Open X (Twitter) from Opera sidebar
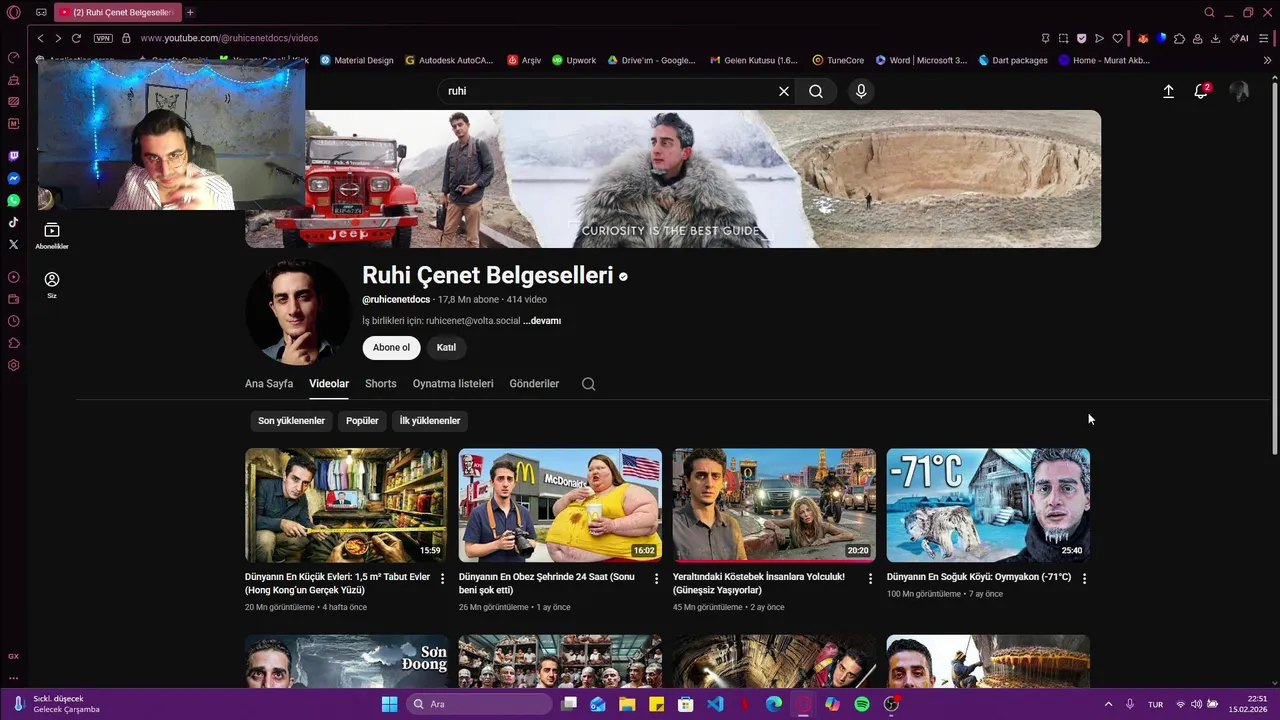This screenshot has height=720, width=1280. (x=14, y=244)
